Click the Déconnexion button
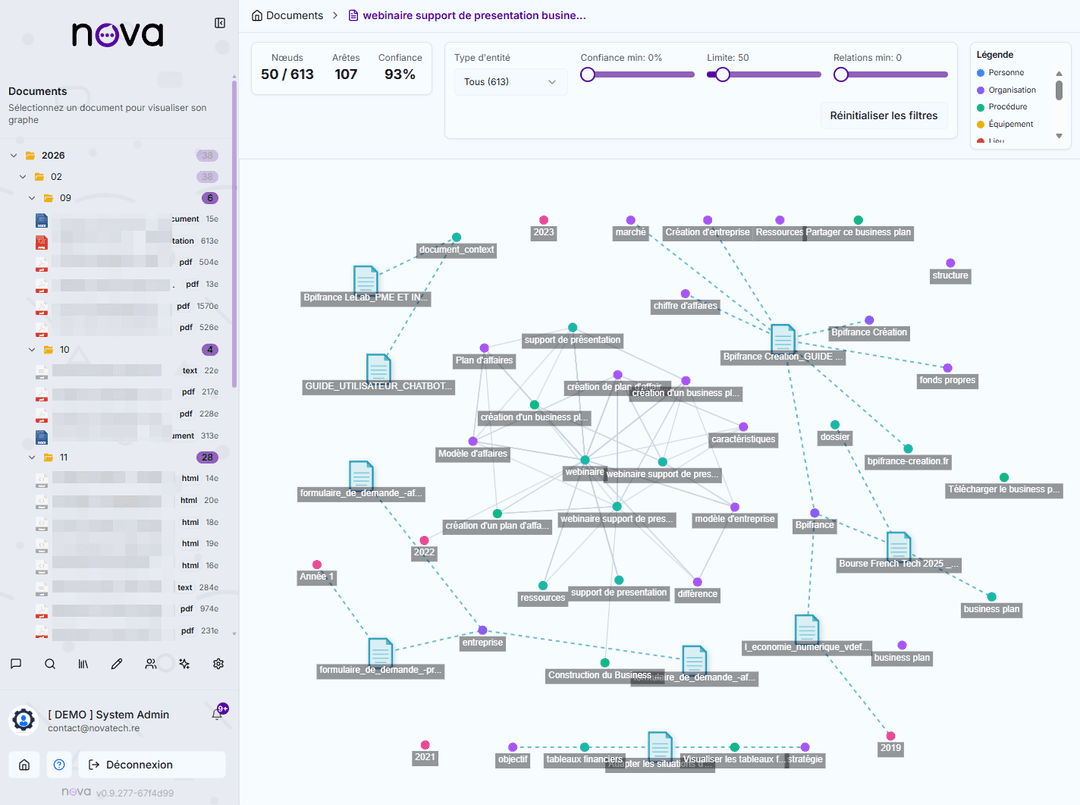This screenshot has height=805, width=1080. pyautogui.click(x=151, y=765)
